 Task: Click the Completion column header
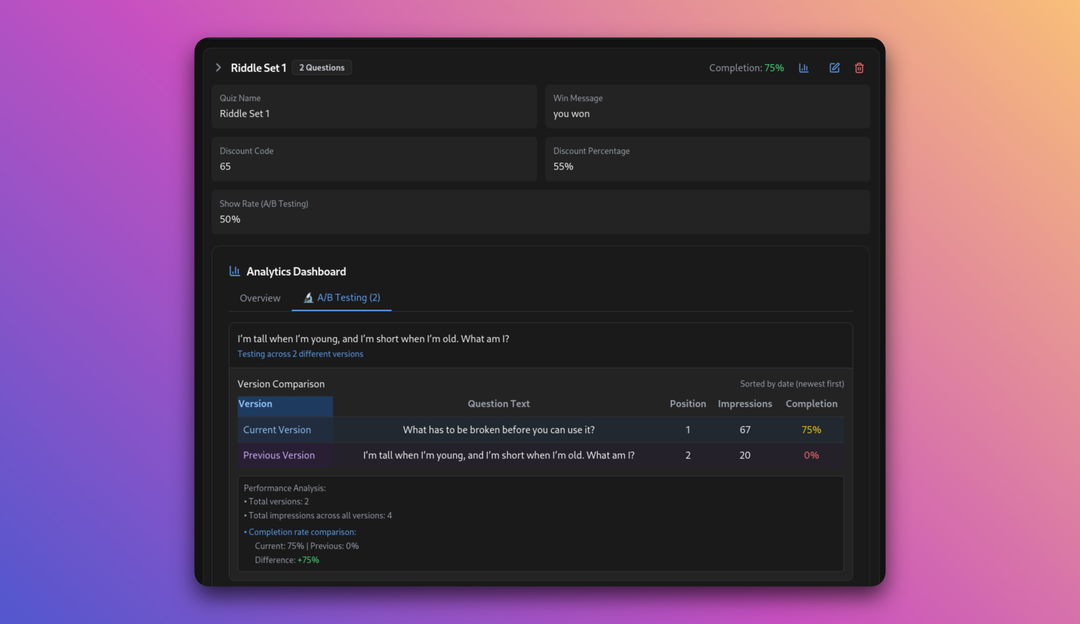(x=811, y=404)
